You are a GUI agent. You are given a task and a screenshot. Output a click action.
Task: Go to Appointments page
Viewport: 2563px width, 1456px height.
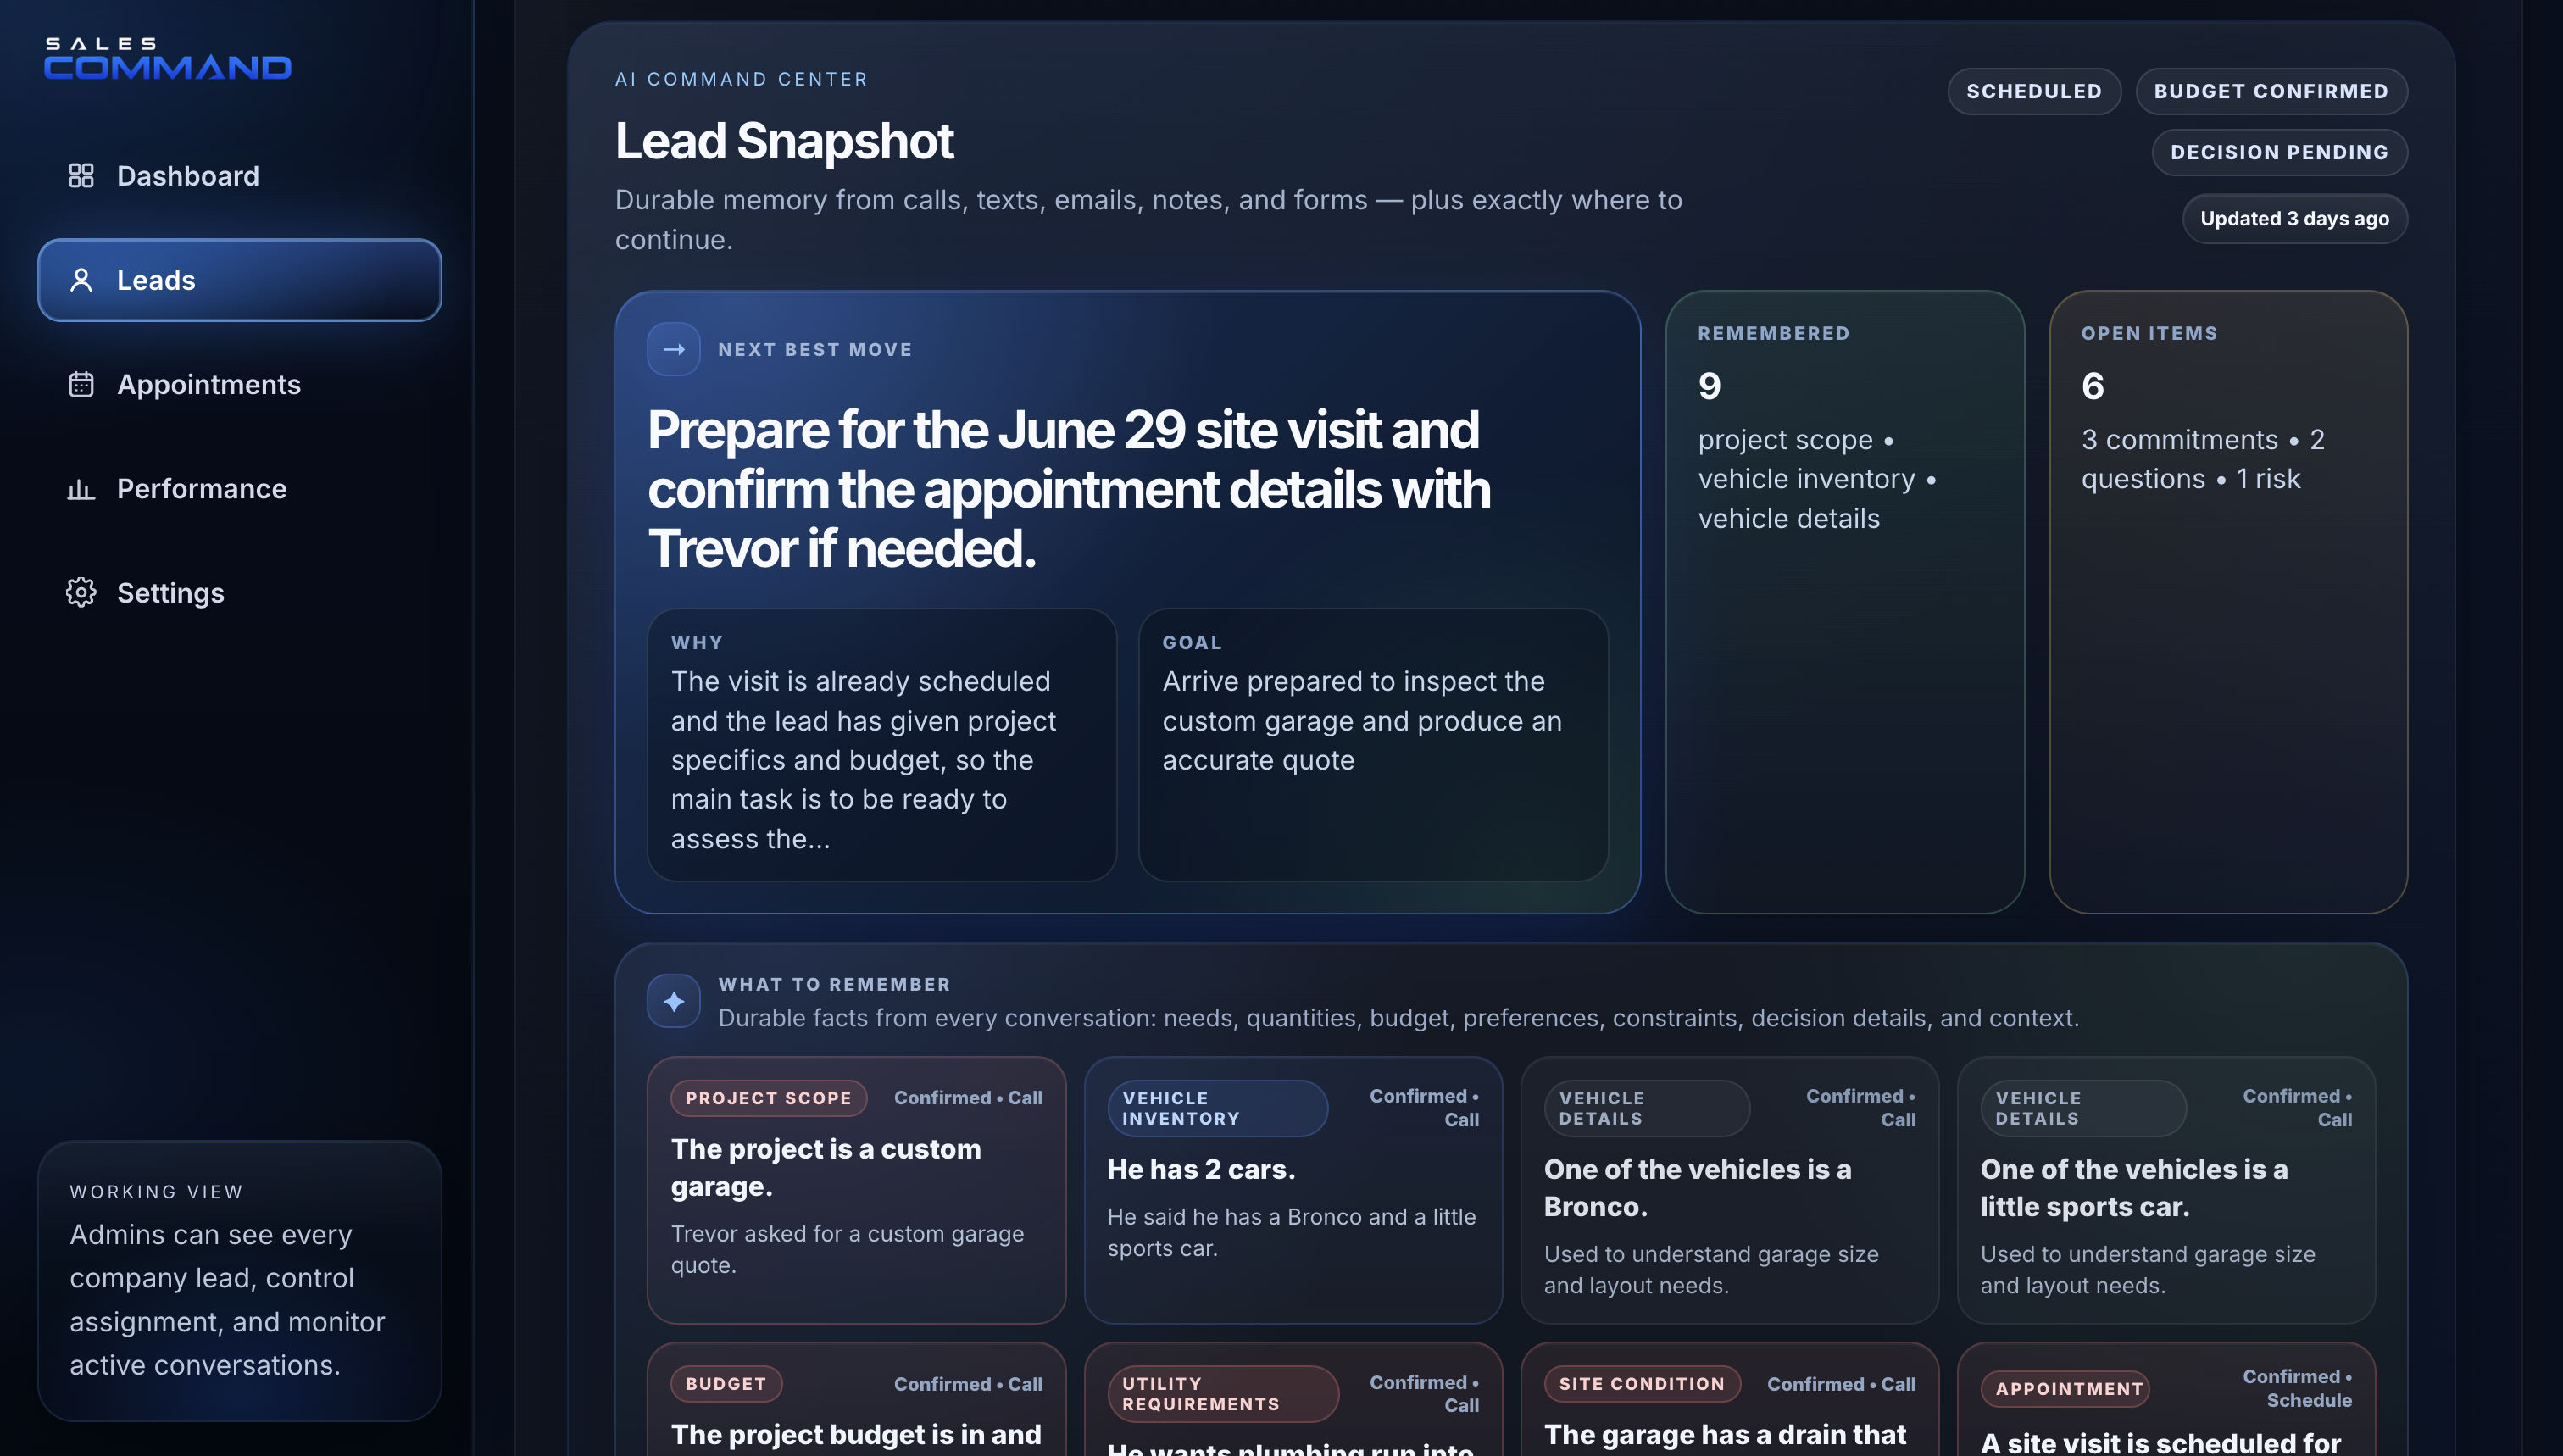239,384
